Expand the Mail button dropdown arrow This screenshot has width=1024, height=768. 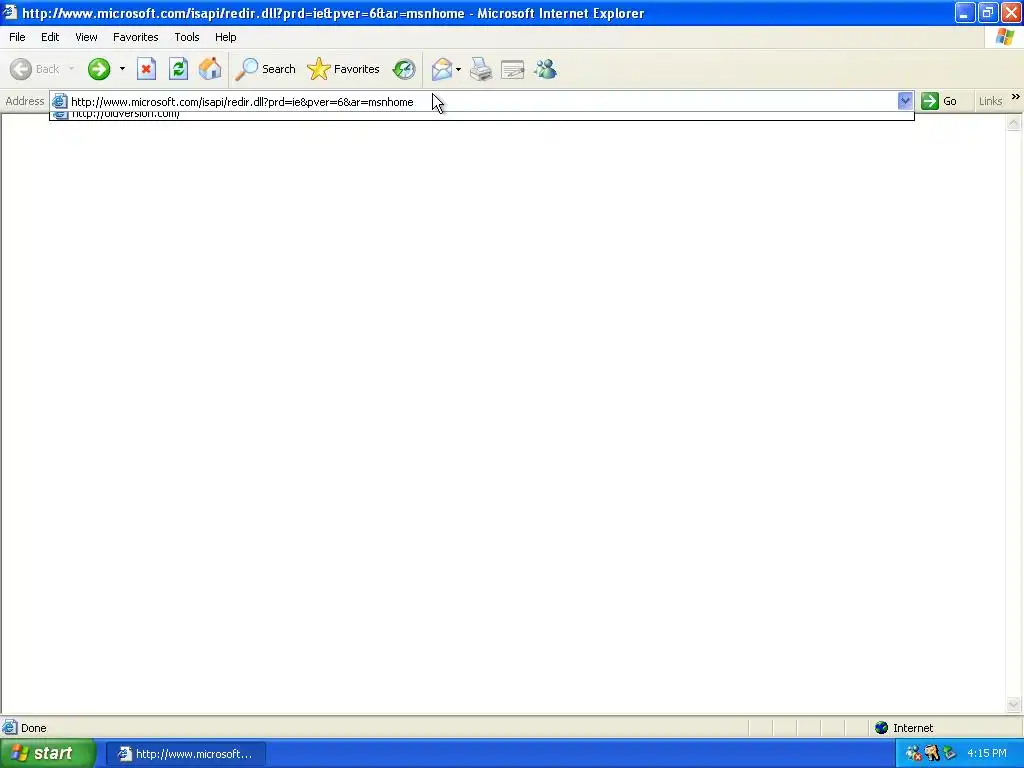point(458,69)
